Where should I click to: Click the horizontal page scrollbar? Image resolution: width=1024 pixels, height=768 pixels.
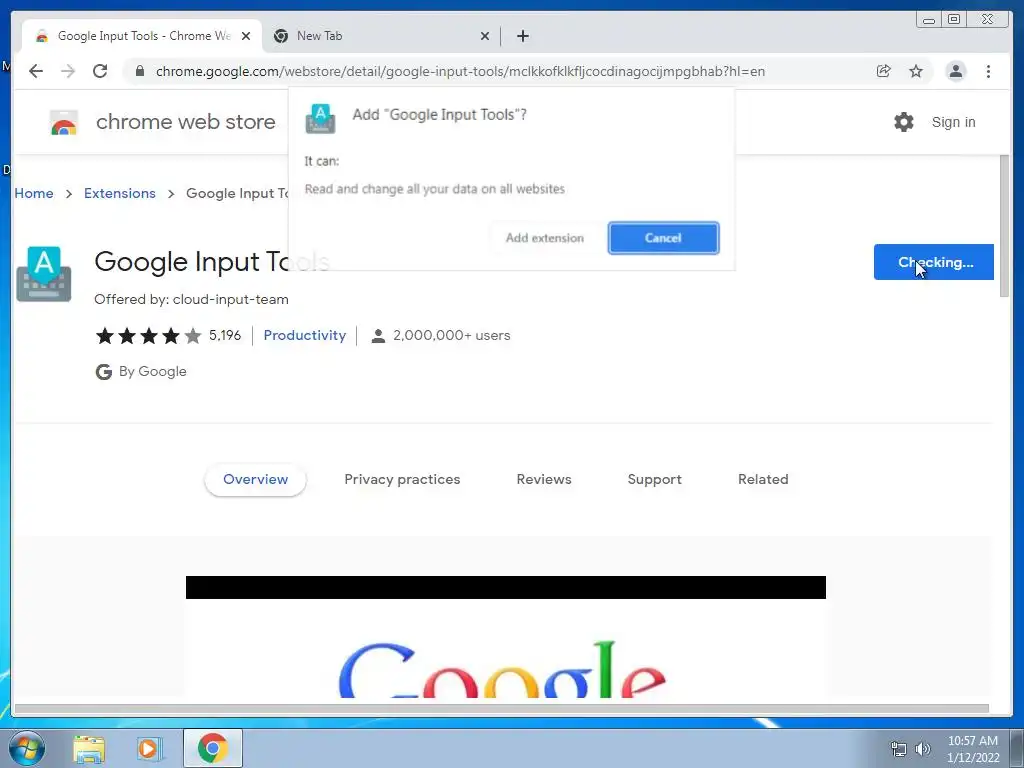(502, 709)
